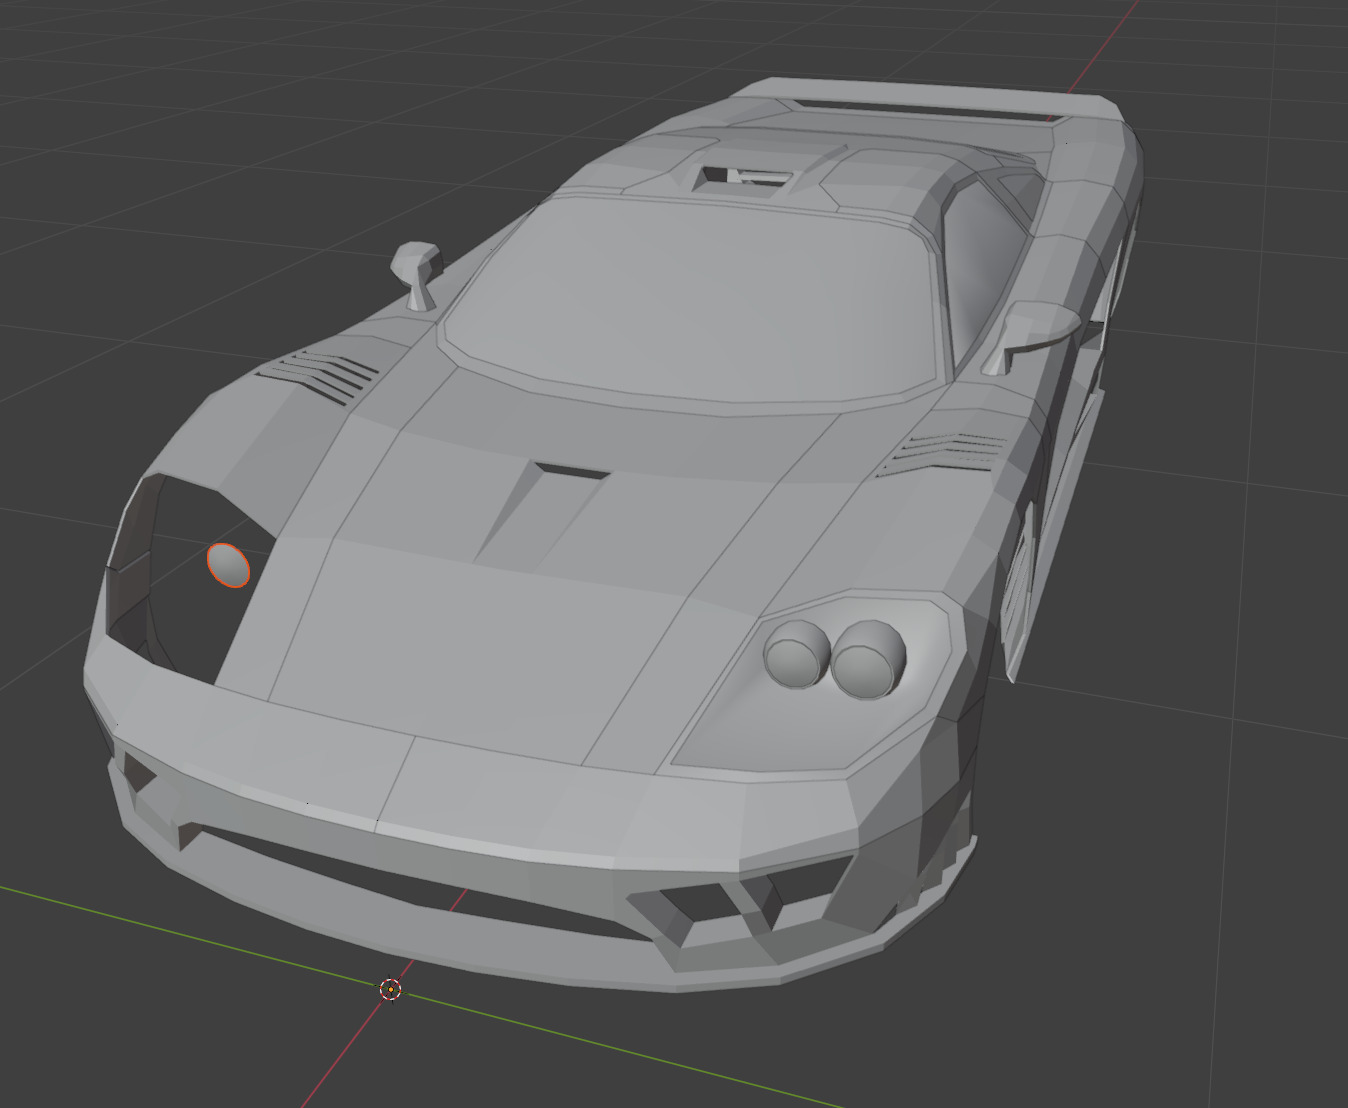Viewport: 1348px width, 1108px height.
Task: Click the dark hood scoop opening
Action: pyautogui.click(x=570, y=470)
